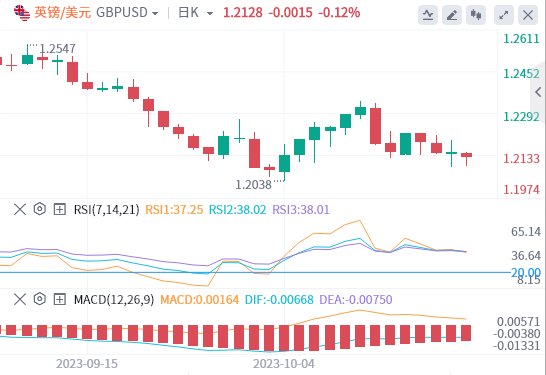Click the MACD(12,26,9) label
Image resolution: width=546 pixels, height=375 pixels.
(114, 299)
